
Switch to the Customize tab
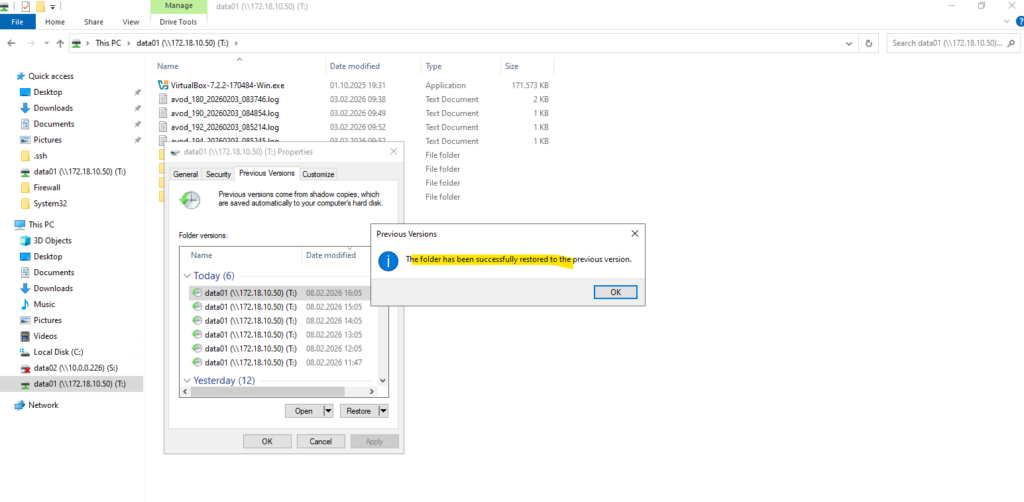318,174
